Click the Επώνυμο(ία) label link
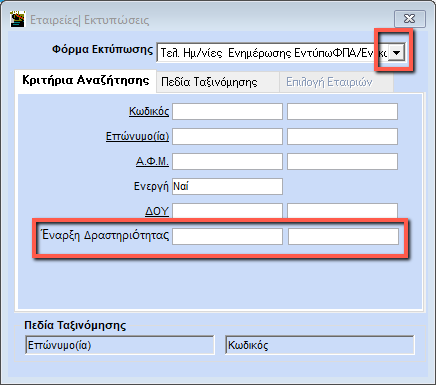Screen dimensions: 436x385 click(137, 136)
